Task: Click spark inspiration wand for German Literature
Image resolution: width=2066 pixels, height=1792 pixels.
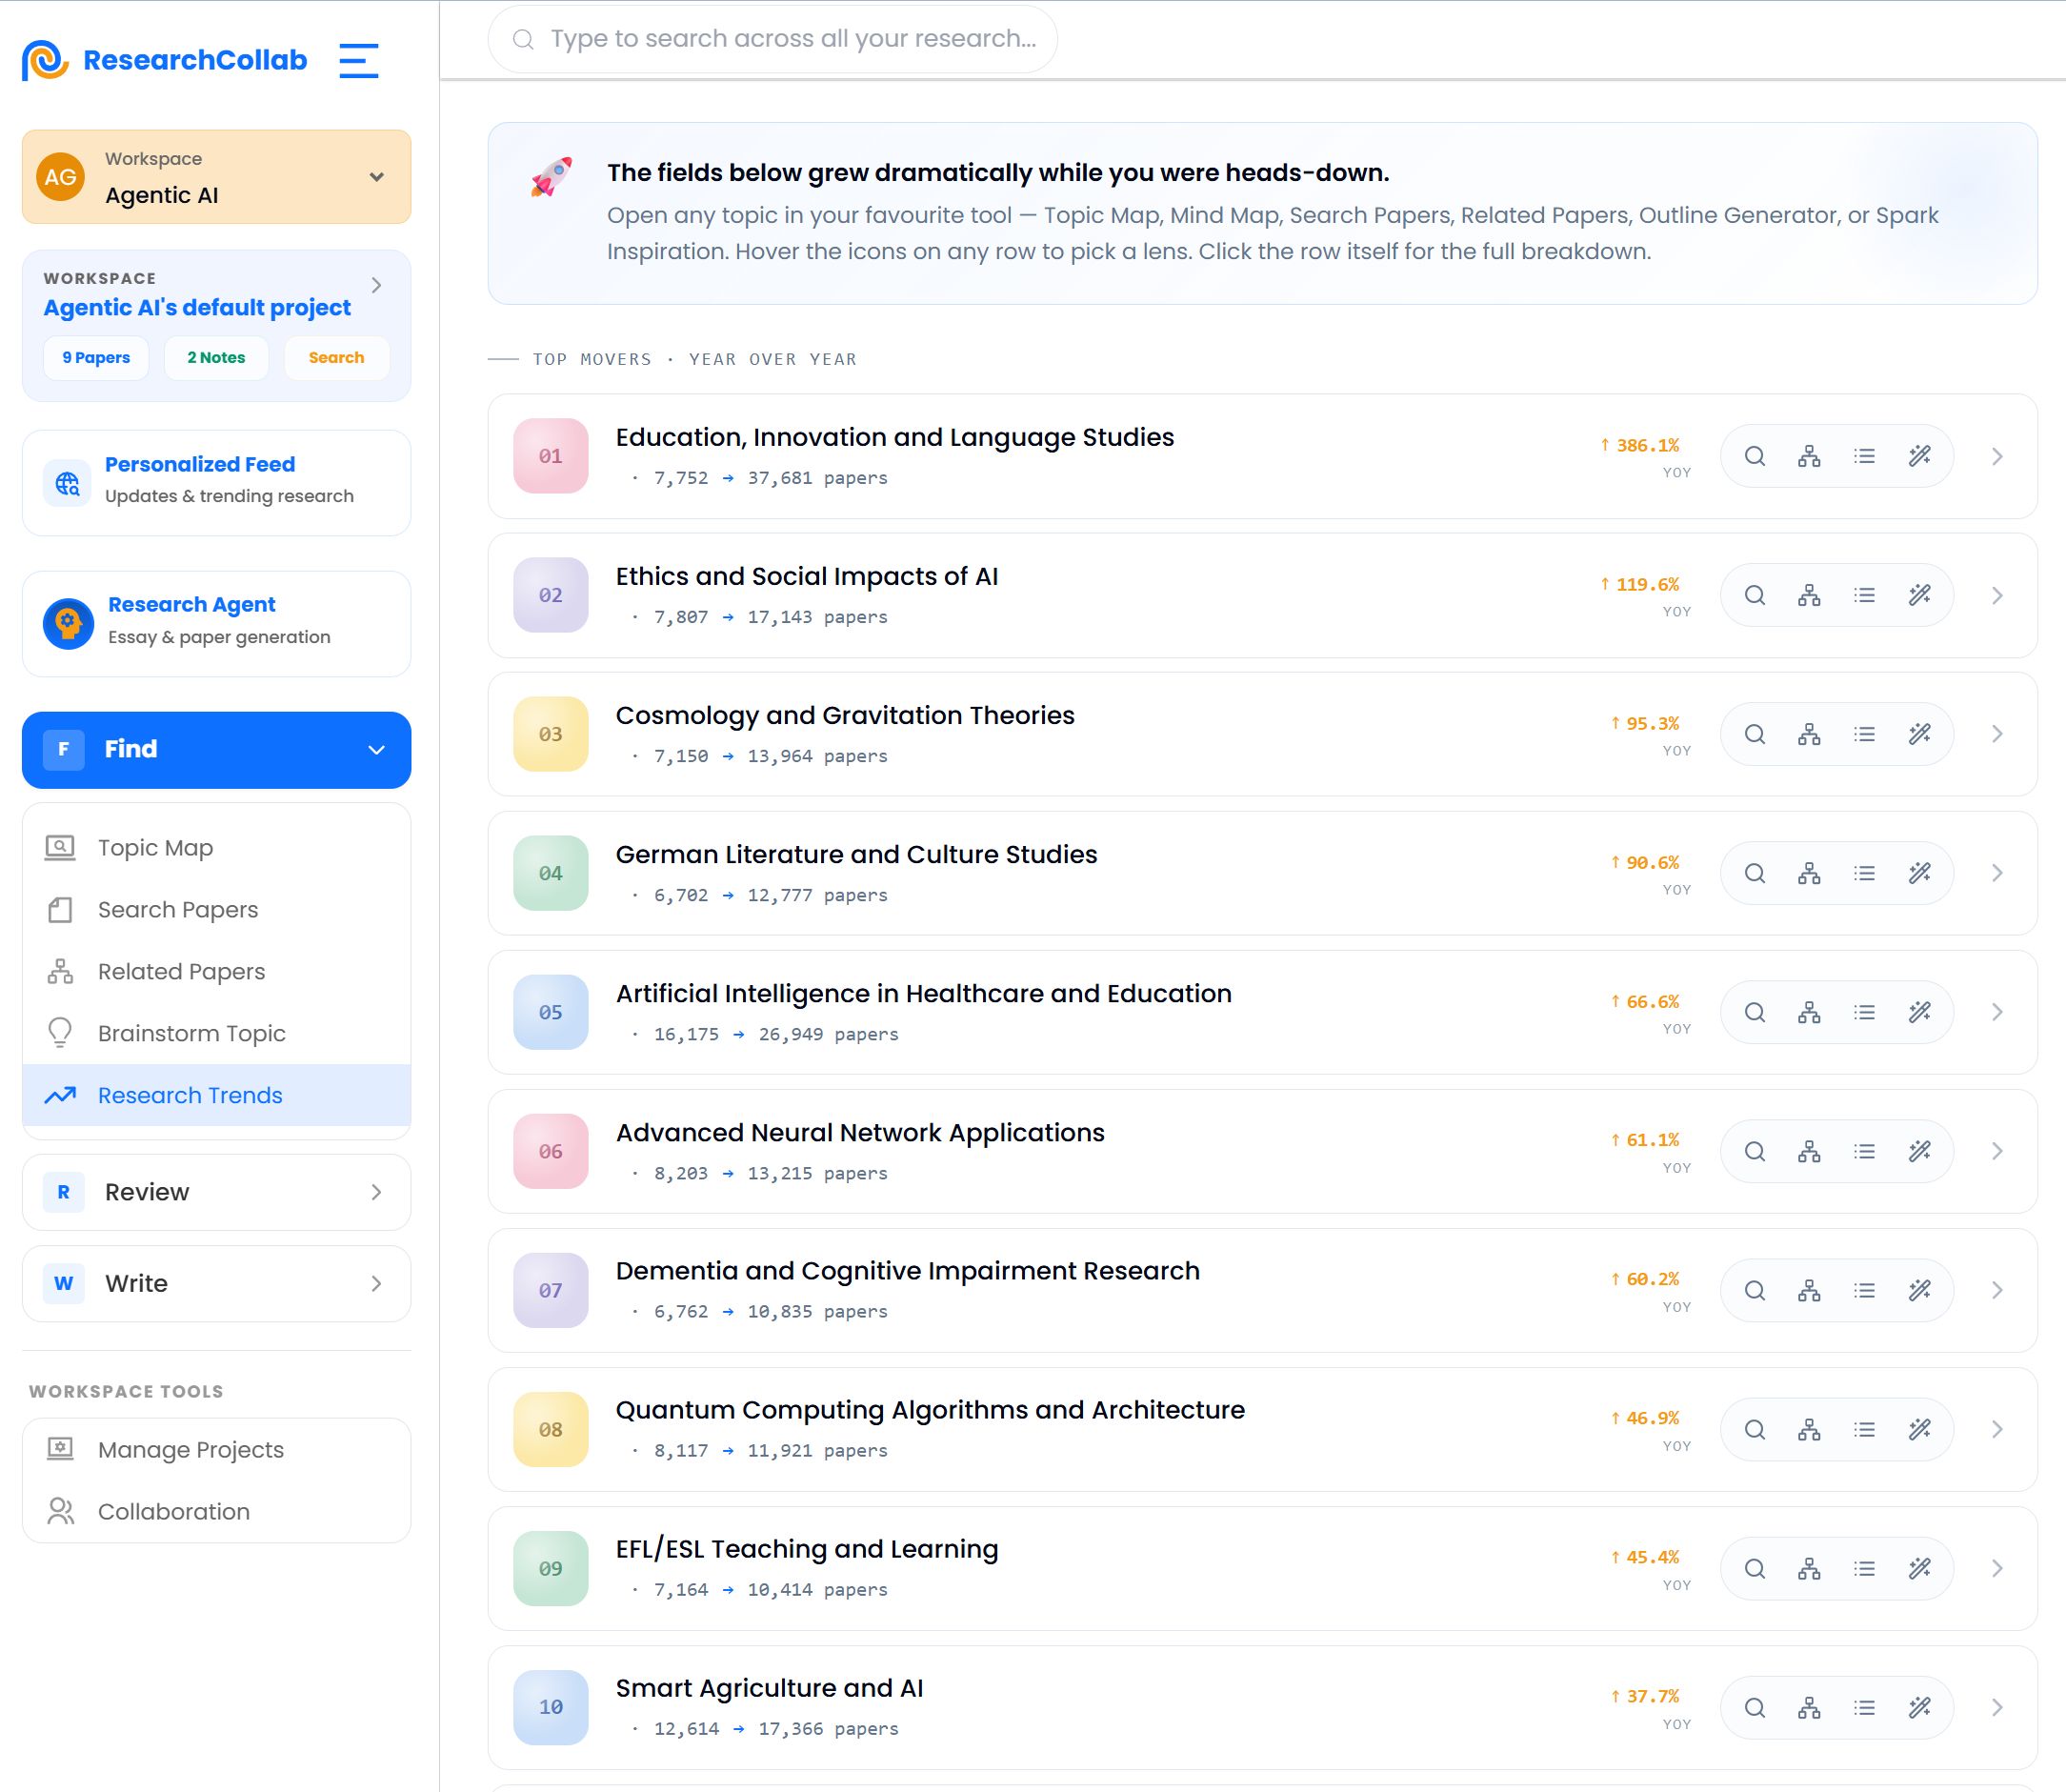Action: click(x=1919, y=873)
